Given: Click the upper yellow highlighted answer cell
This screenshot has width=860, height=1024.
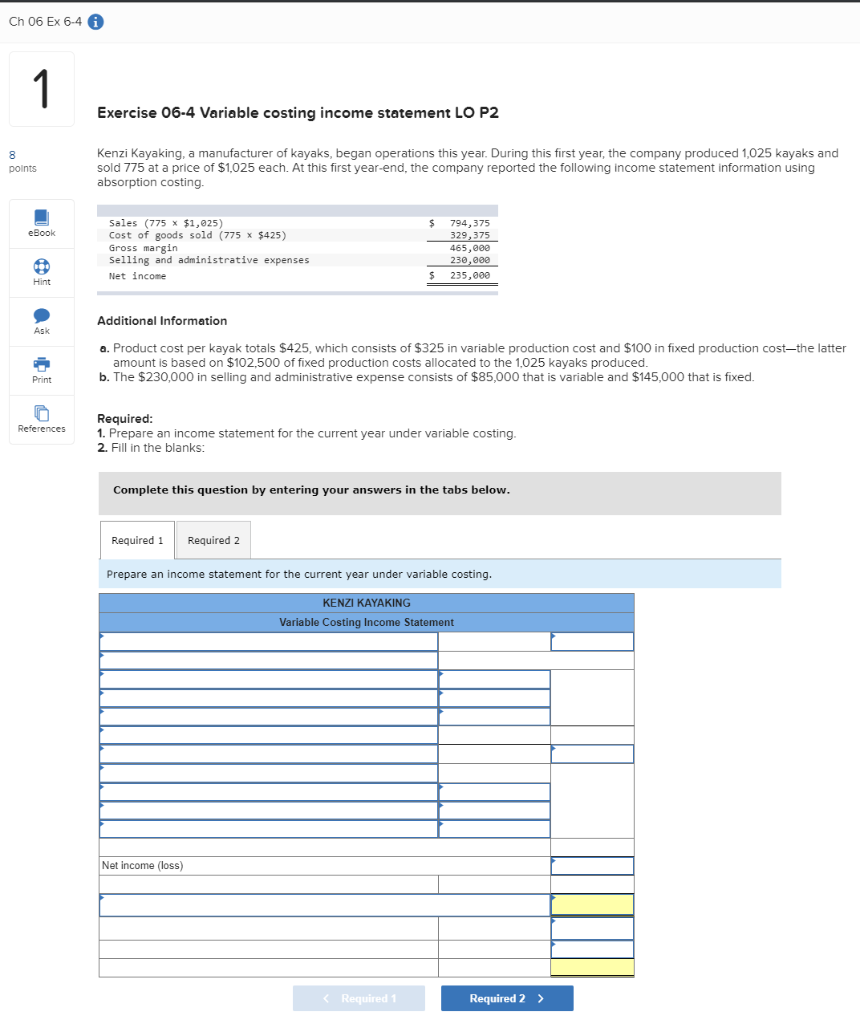Looking at the screenshot, I should pyautogui.click(x=592, y=904).
